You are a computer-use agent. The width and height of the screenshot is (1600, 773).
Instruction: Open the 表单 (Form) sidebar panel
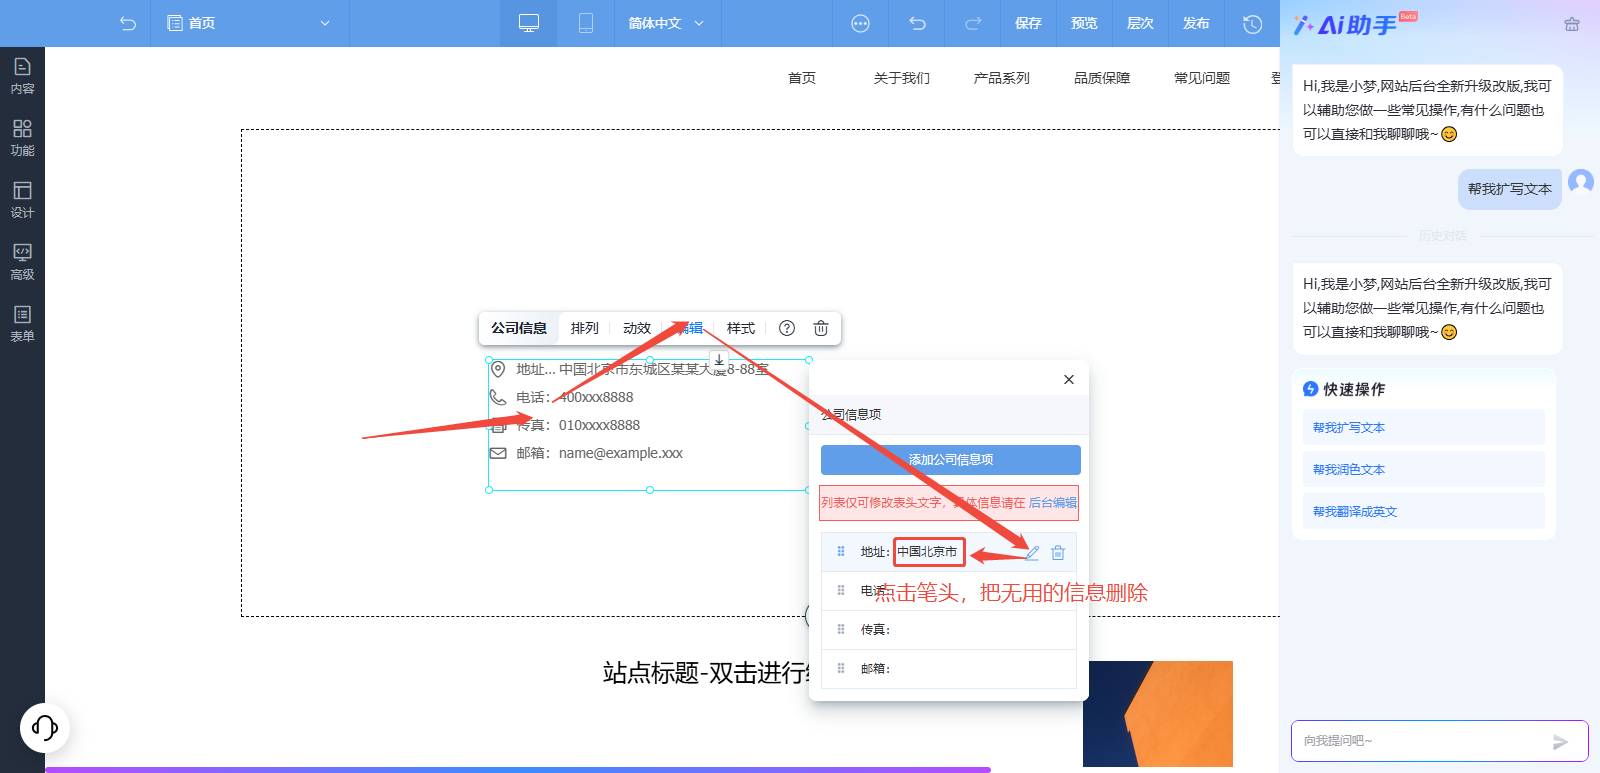tap(22, 324)
